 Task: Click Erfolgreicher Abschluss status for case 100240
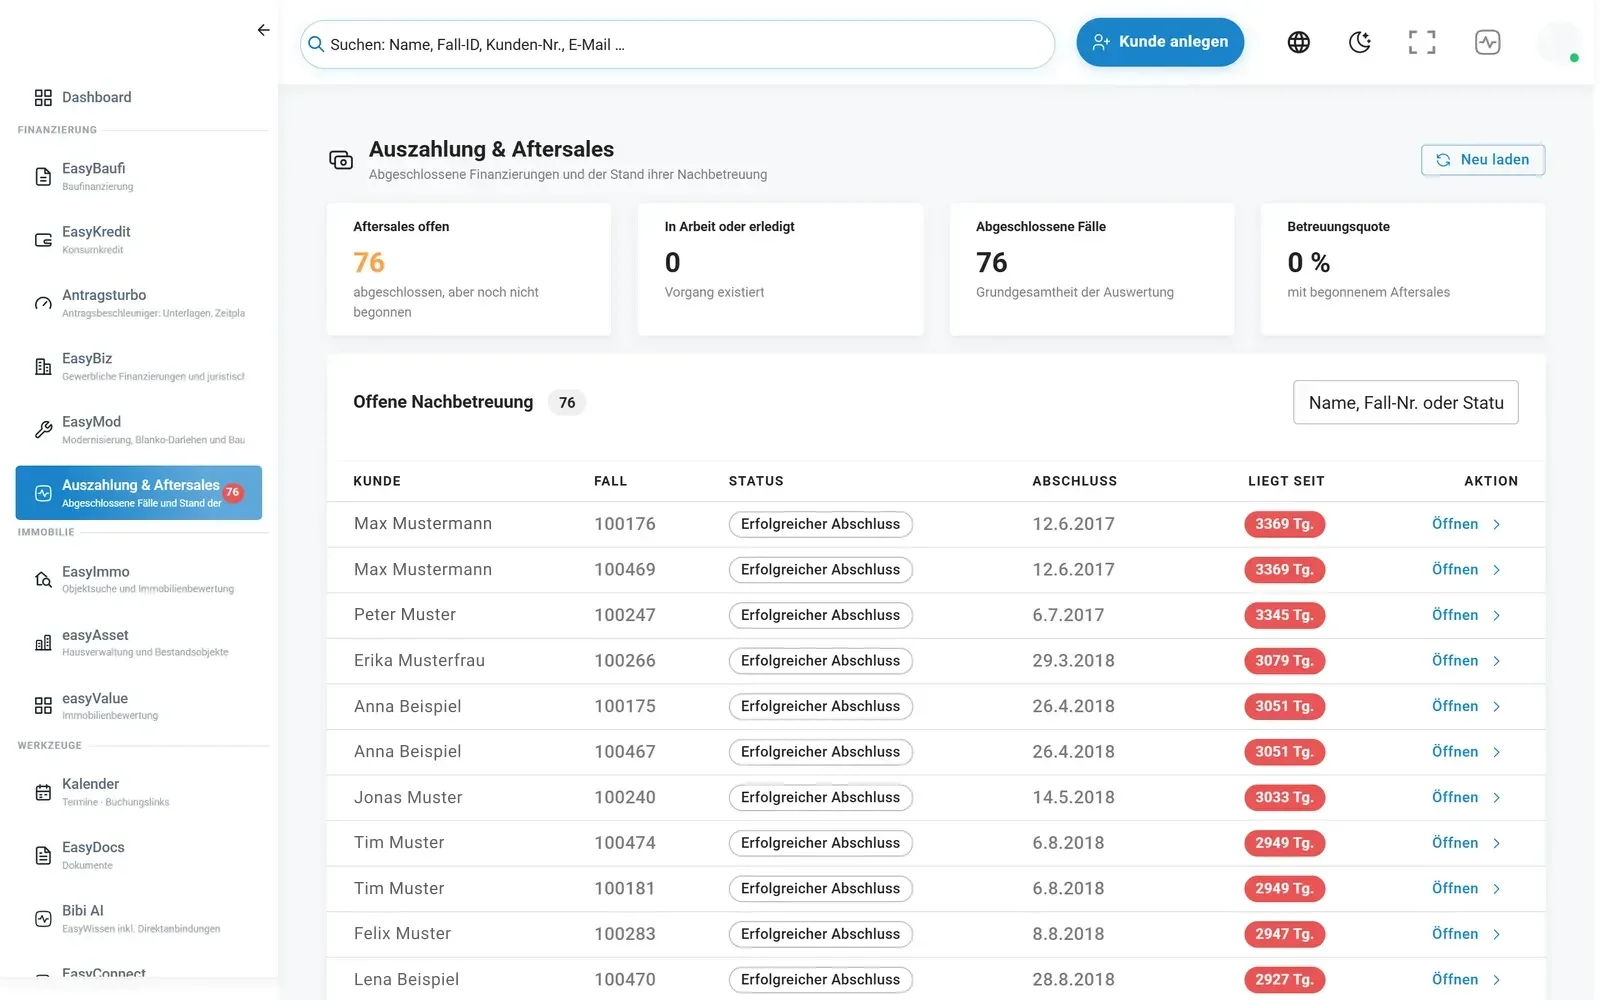click(820, 798)
